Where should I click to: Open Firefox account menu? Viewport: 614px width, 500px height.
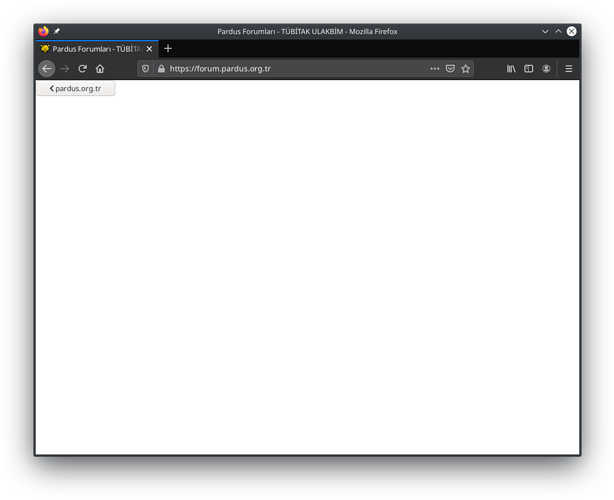tap(546, 69)
